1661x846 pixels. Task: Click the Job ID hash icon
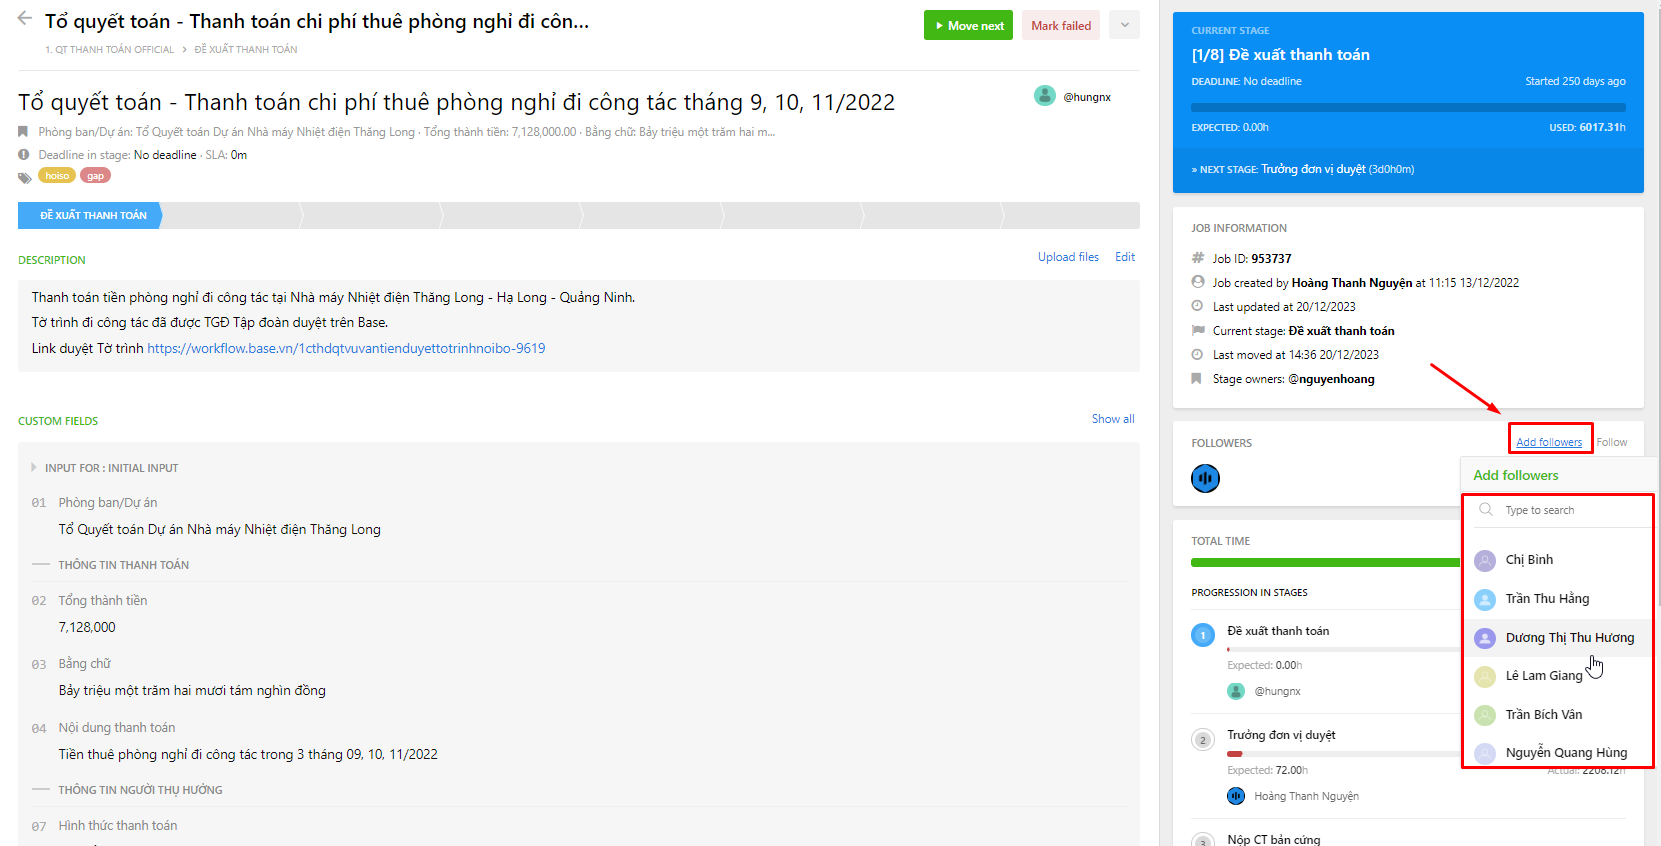point(1198,258)
